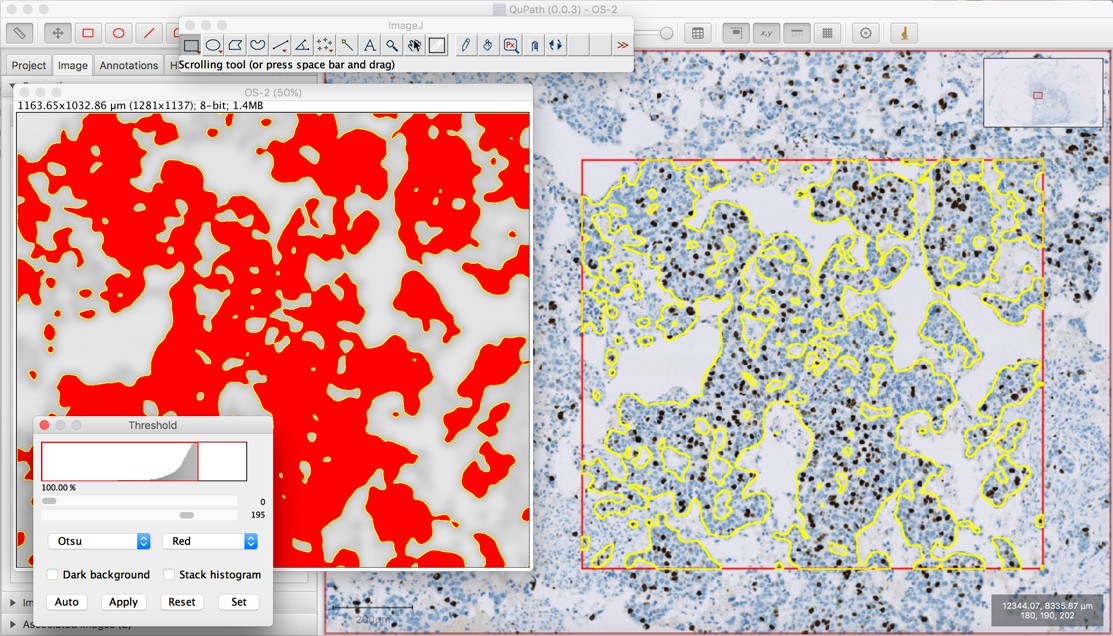Viewport: 1113px width, 636px height.
Task: Click ImageJ toolbar icon right of Px tool
Action: point(534,45)
